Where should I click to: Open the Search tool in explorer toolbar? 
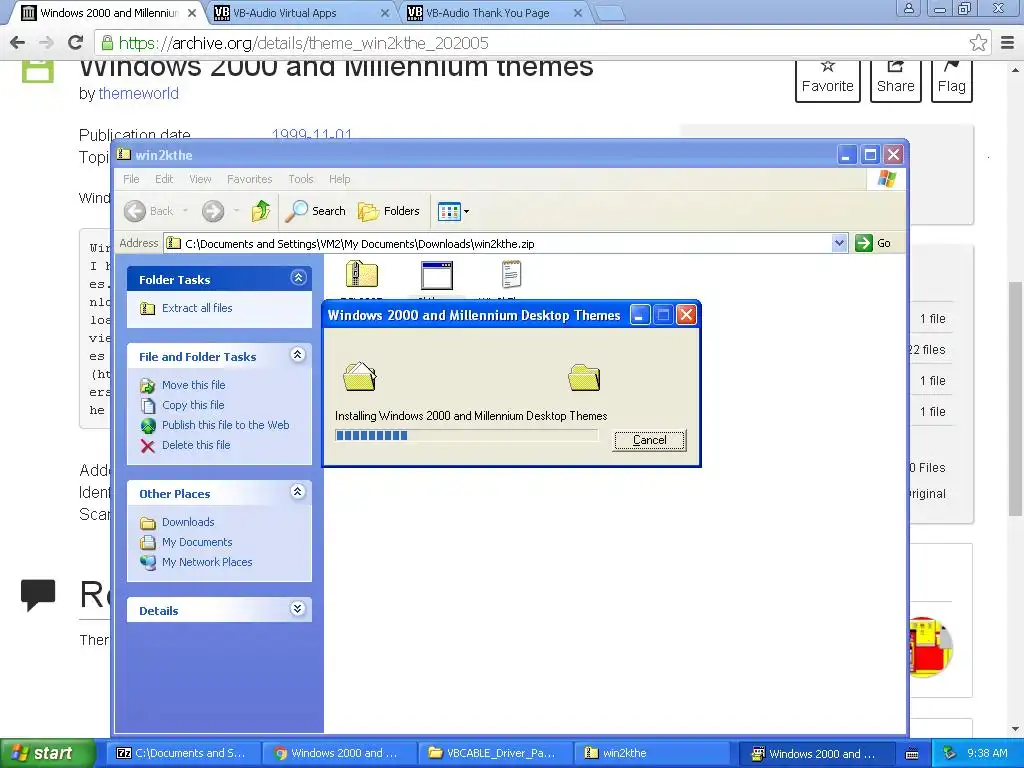click(x=317, y=211)
